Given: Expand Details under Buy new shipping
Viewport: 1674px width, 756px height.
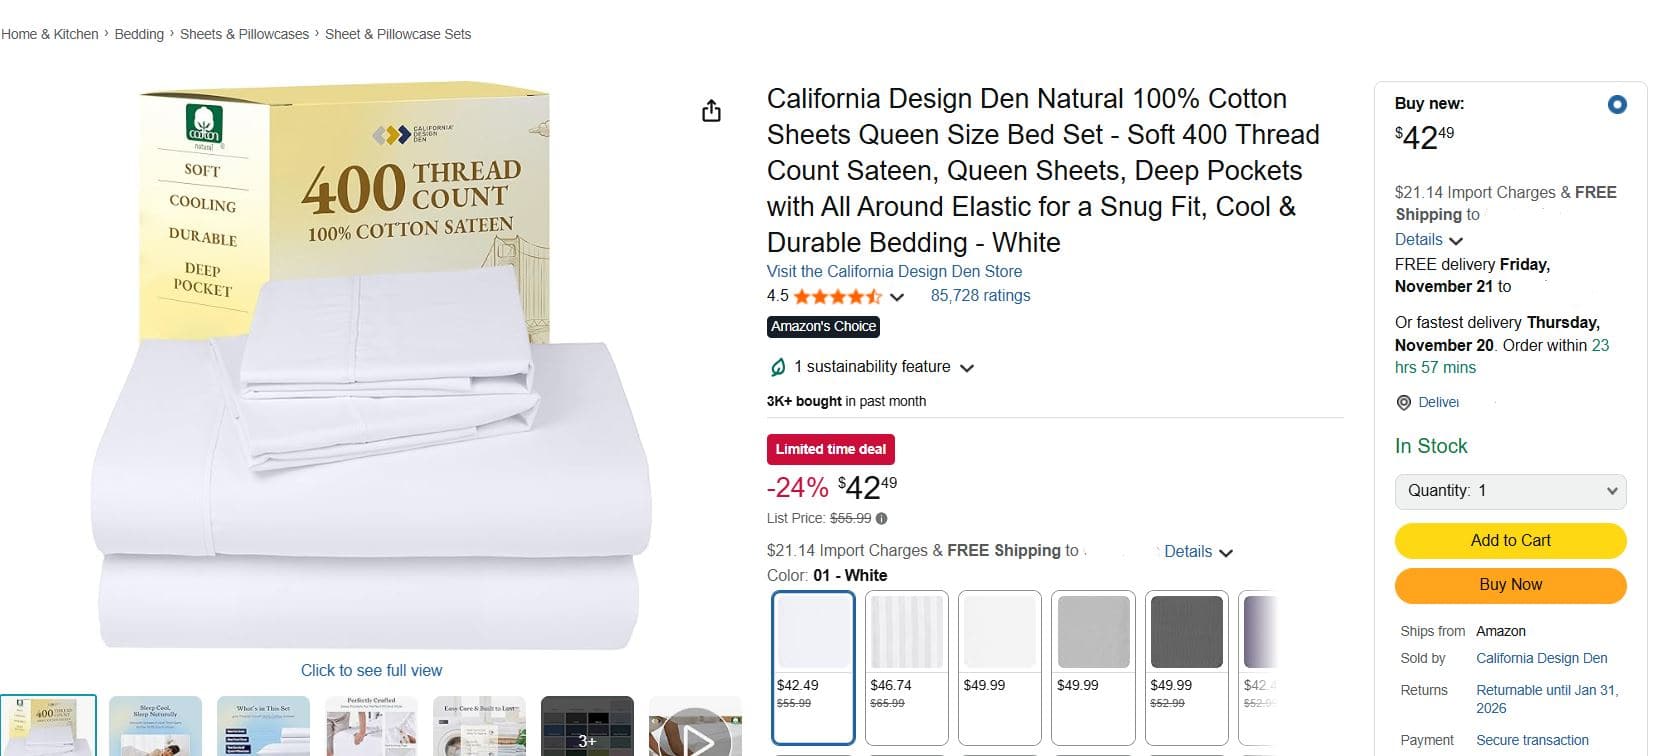Looking at the screenshot, I should [1429, 240].
